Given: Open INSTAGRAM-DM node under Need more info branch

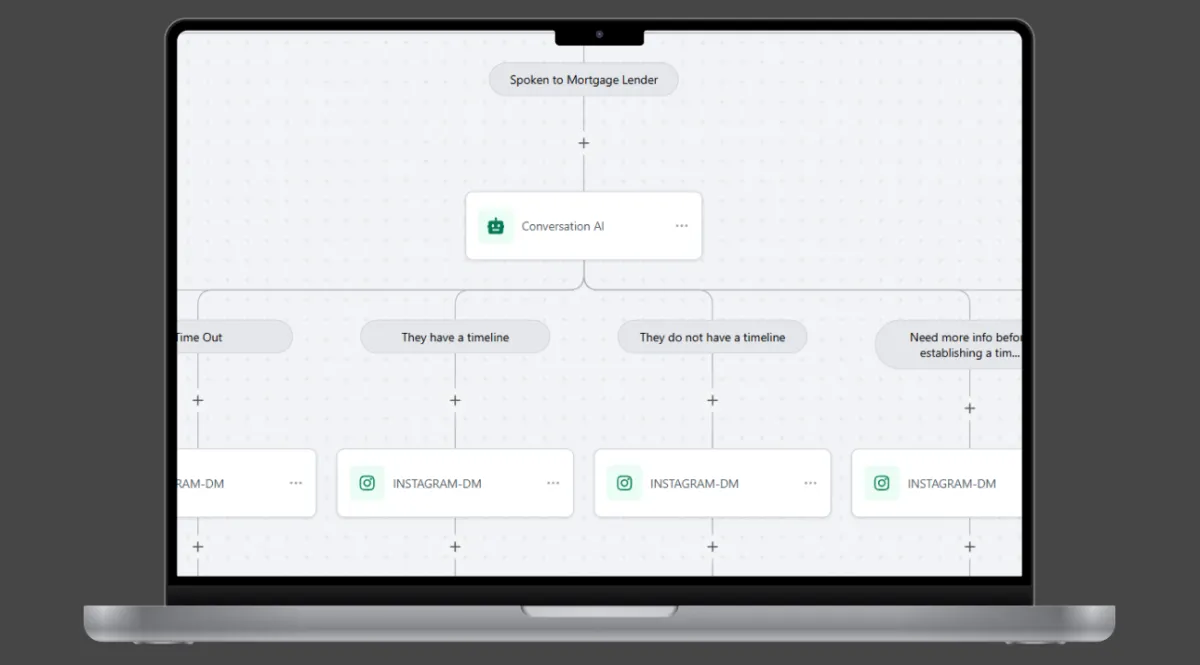Looking at the screenshot, I should tap(937, 483).
